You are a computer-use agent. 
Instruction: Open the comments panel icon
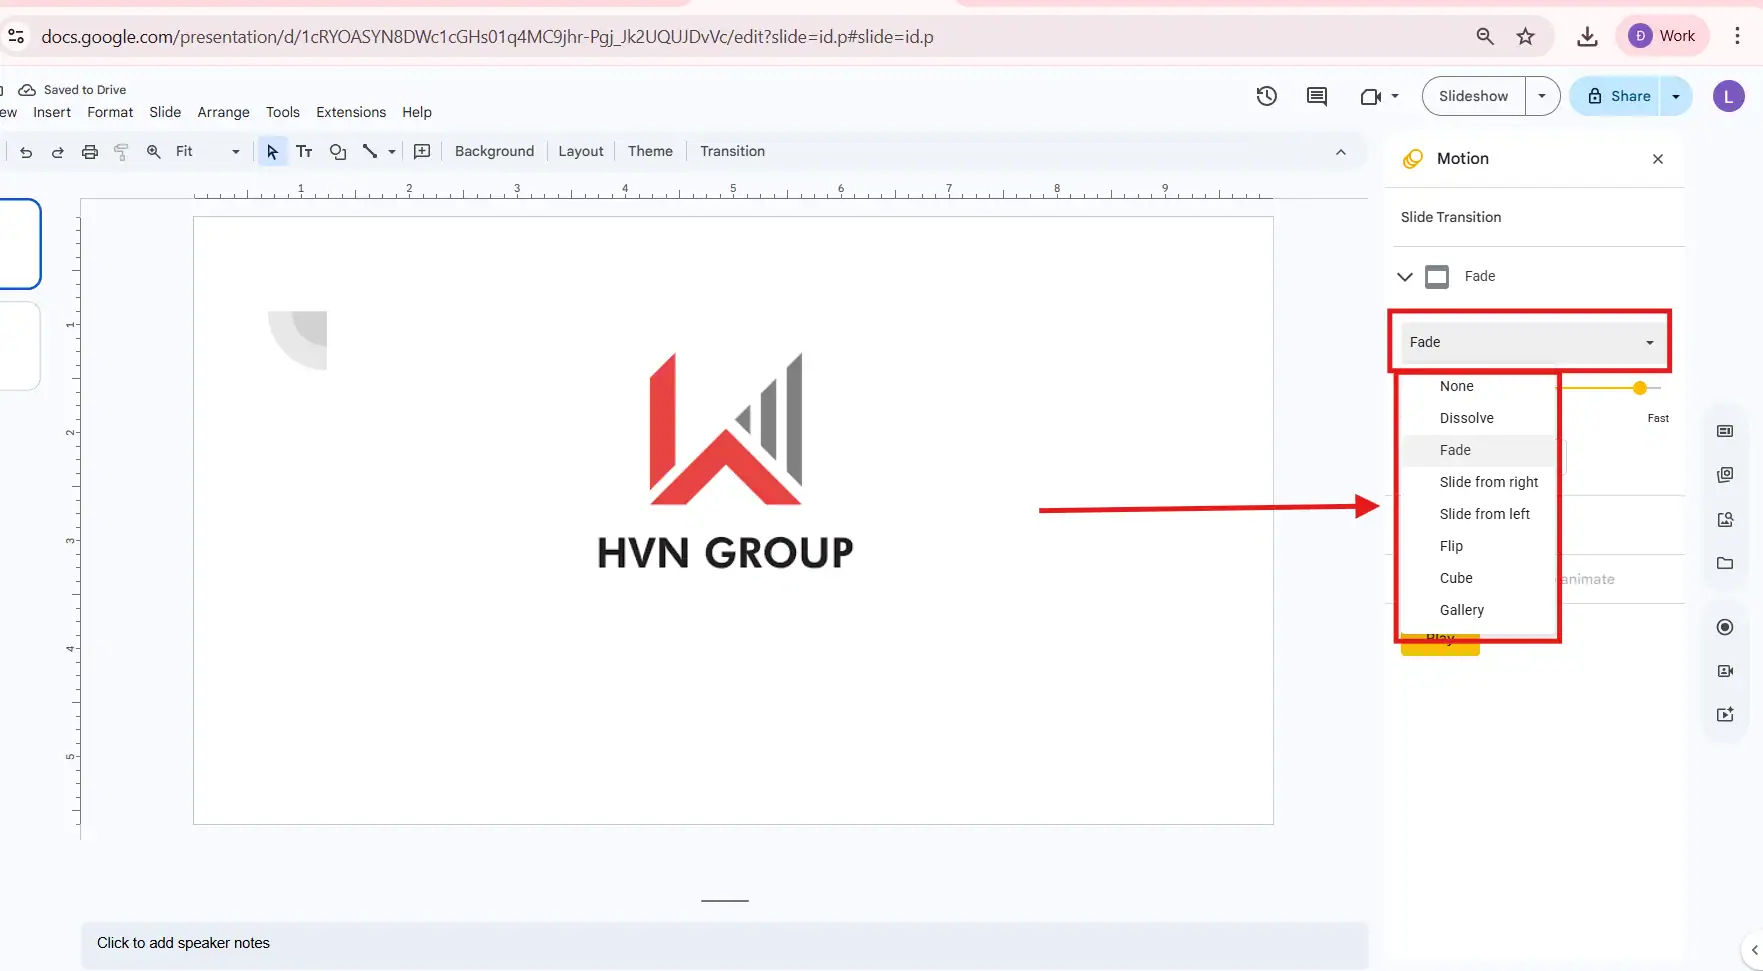pos(1317,96)
